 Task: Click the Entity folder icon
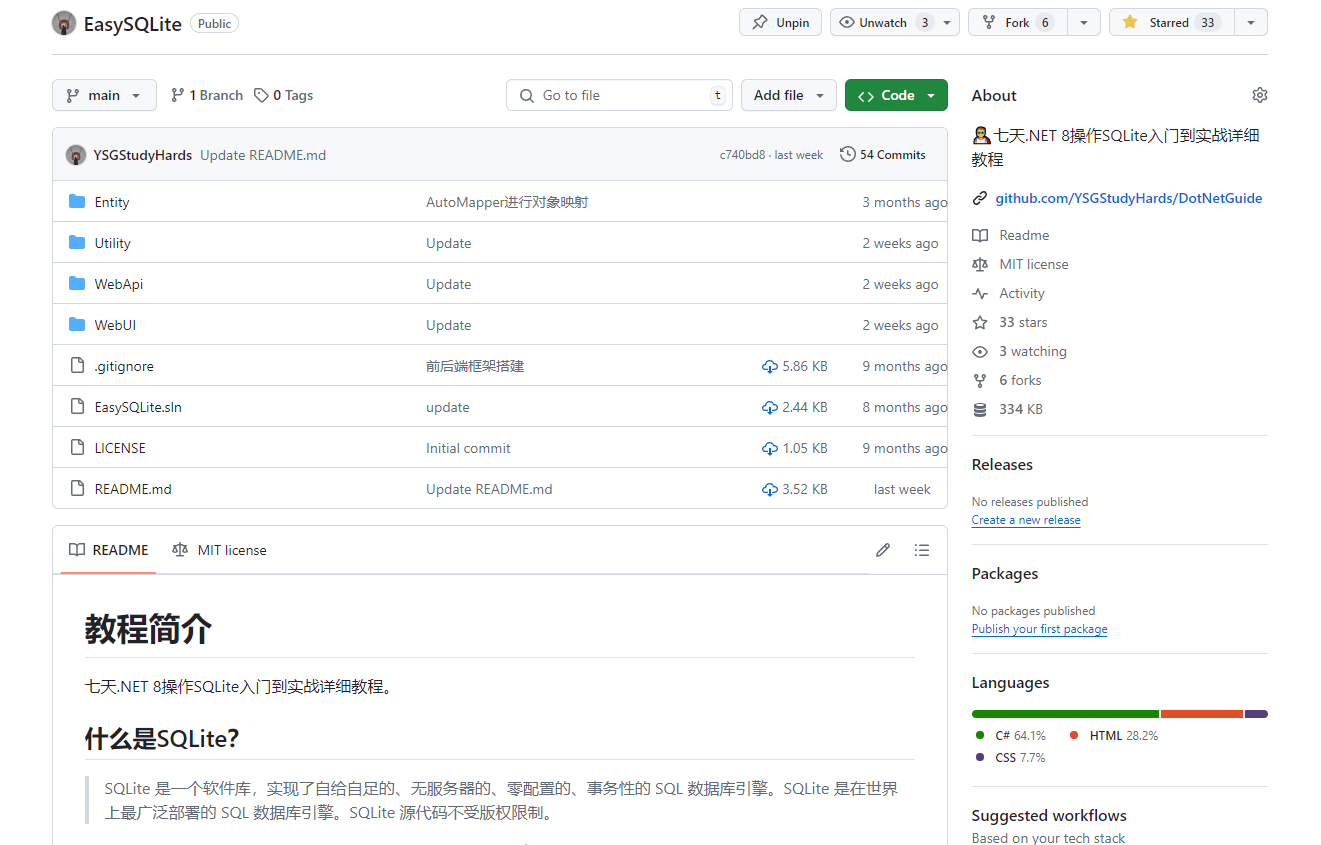(77, 201)
